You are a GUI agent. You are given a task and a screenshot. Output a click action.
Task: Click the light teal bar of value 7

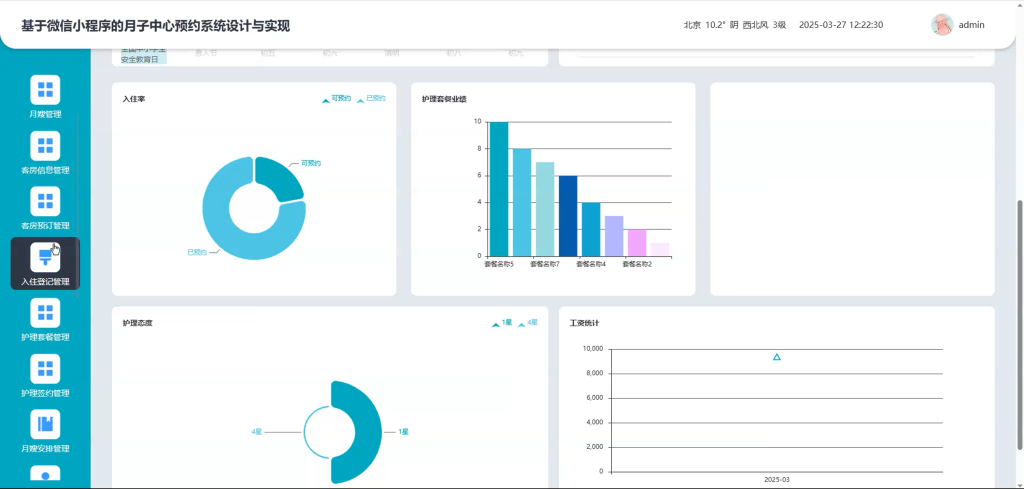click(x=545, y=209)
